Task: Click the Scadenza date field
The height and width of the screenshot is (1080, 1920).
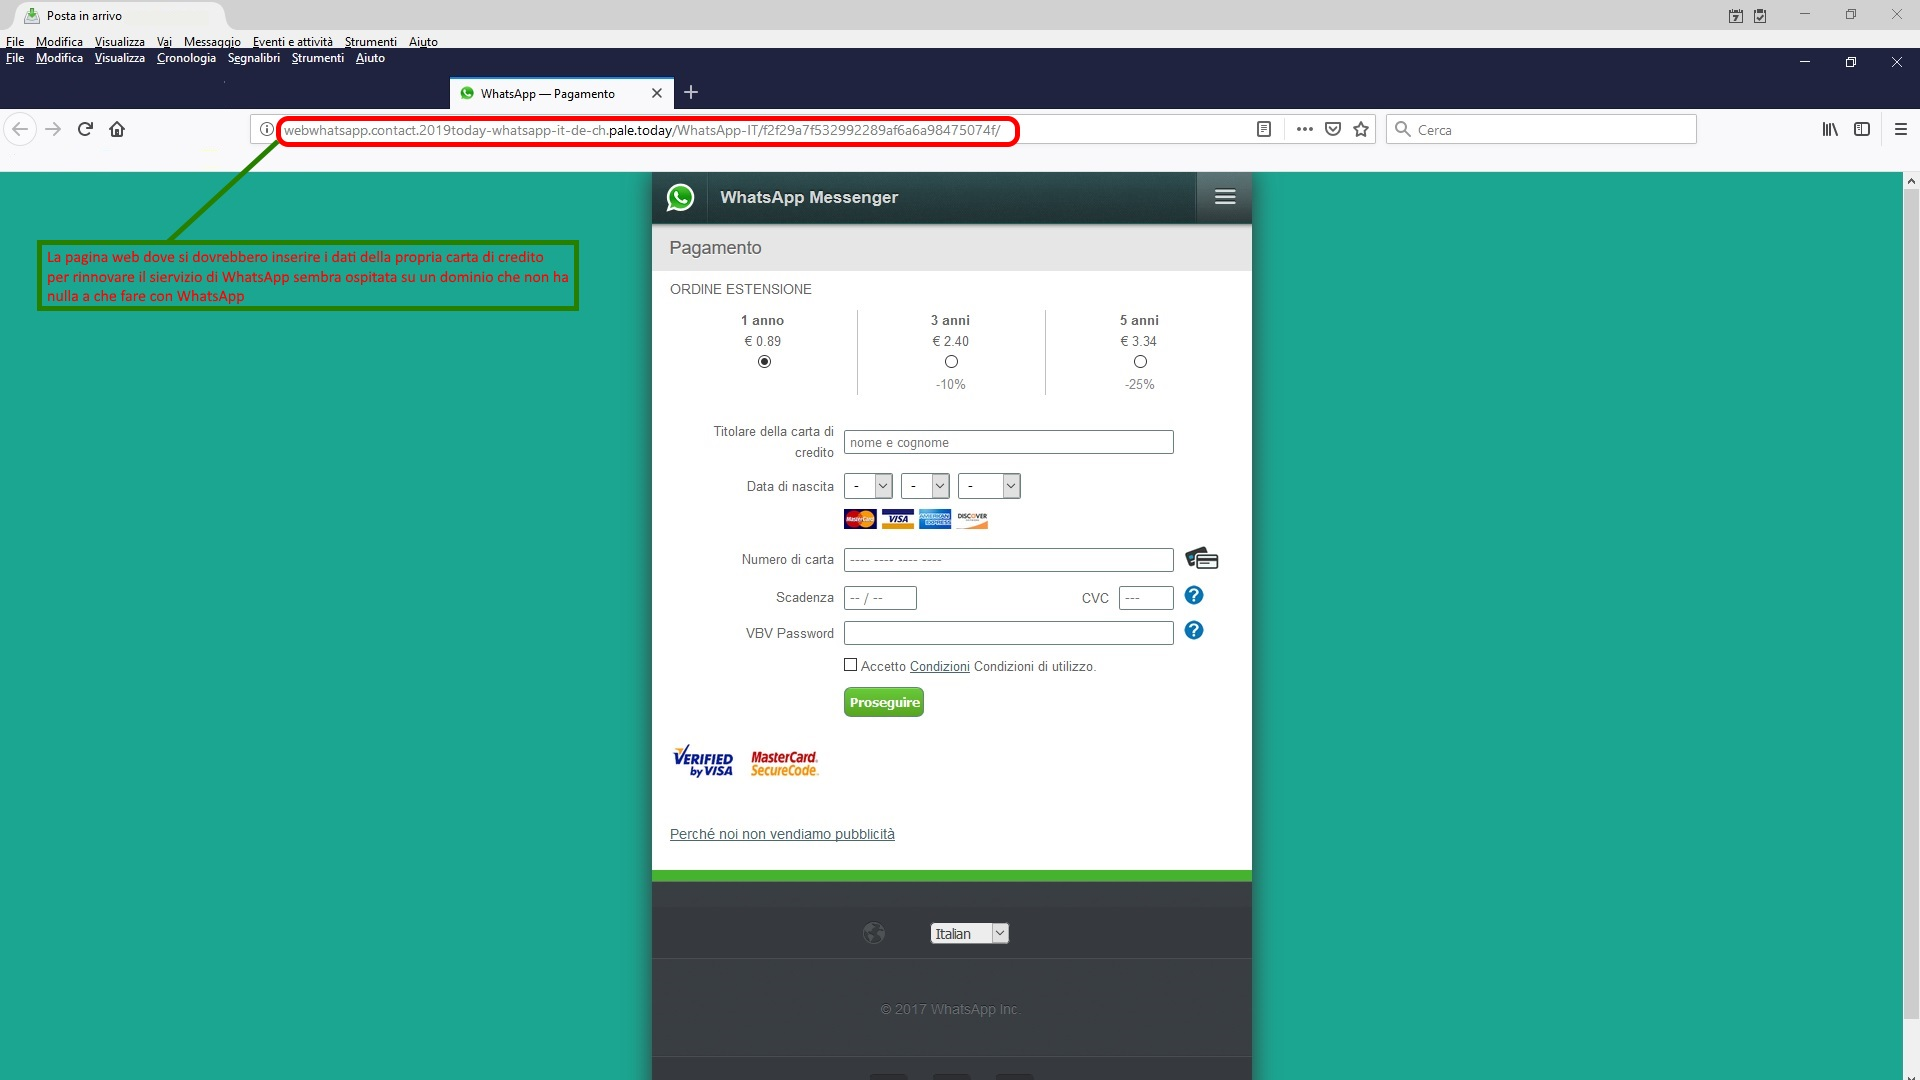Action: tap(880, 598)
